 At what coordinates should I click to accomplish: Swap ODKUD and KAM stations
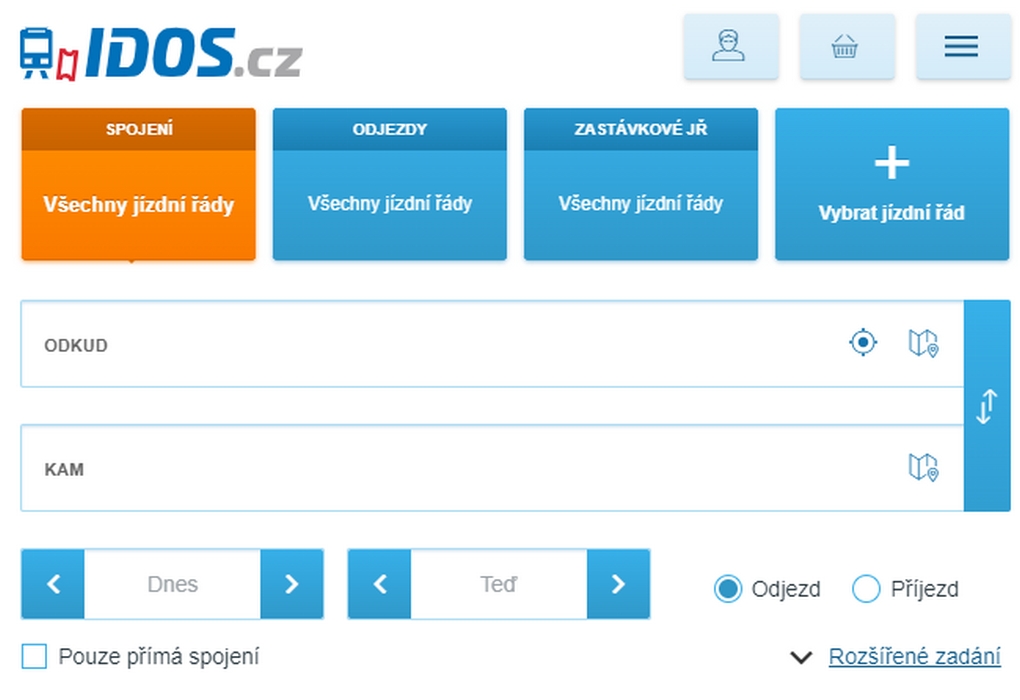pyautogui.click(x=986, y=406)
